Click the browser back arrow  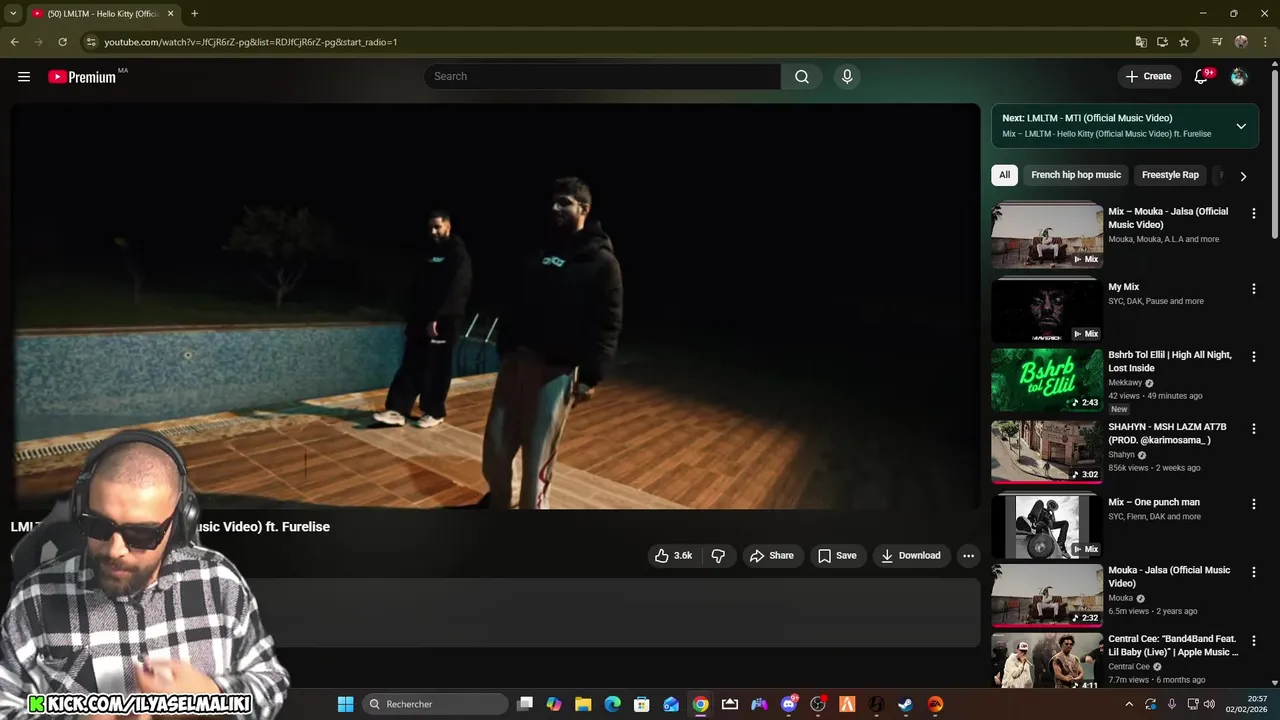[14, 42]
